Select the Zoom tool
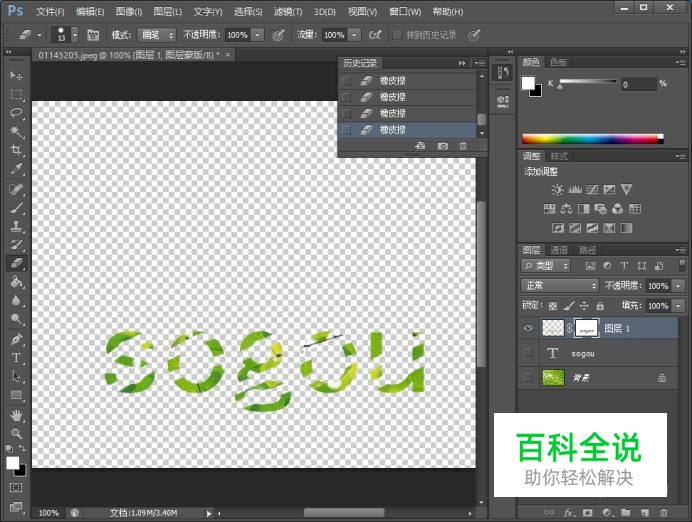This screenshot has width=692, height=522. coord(16,434)
